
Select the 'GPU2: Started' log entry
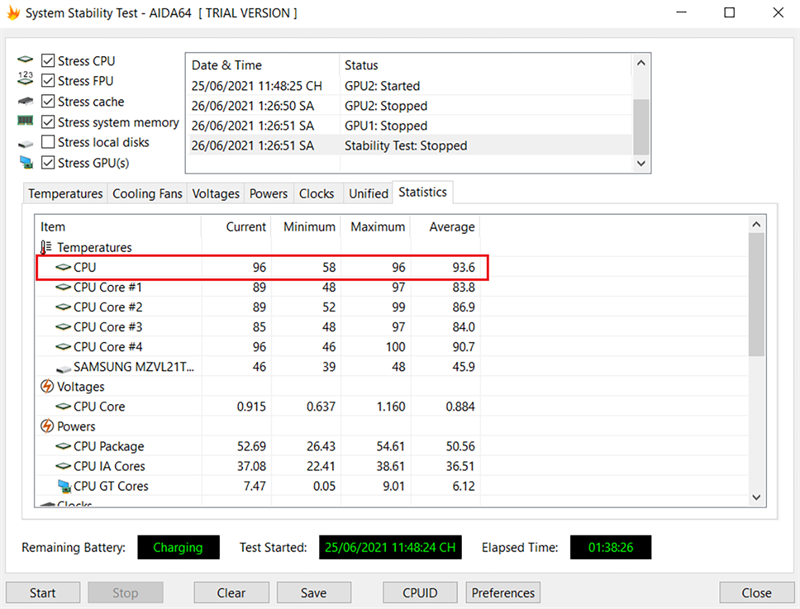click(x=410, y=86)
